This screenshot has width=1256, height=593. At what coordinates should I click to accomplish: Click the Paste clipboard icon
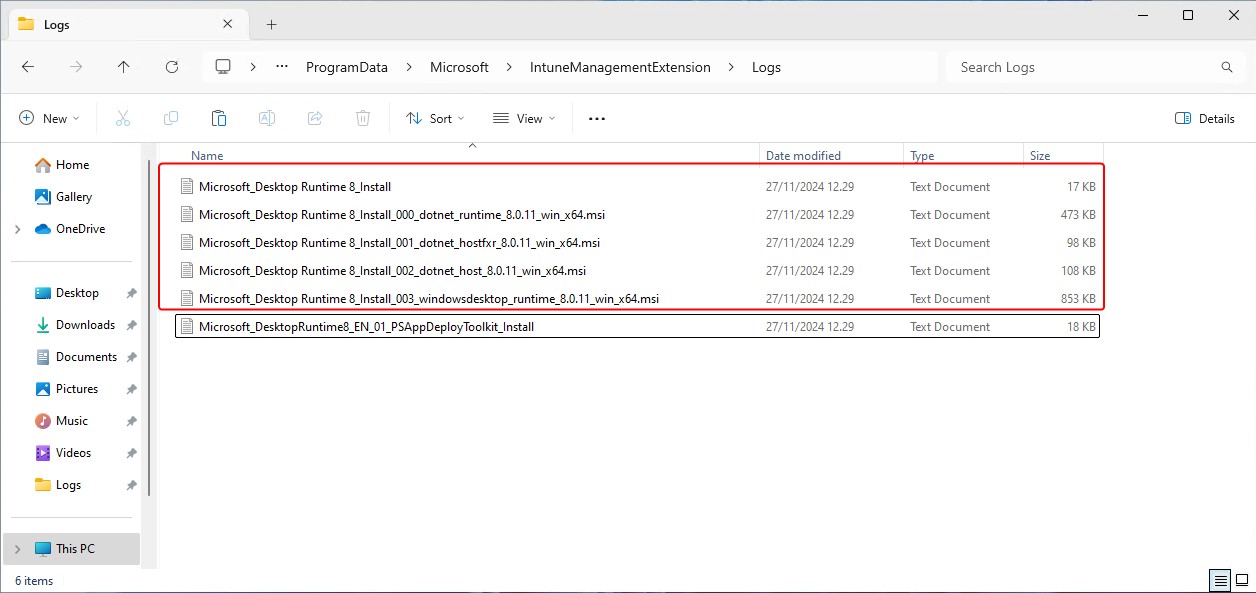tap(219, 118)
